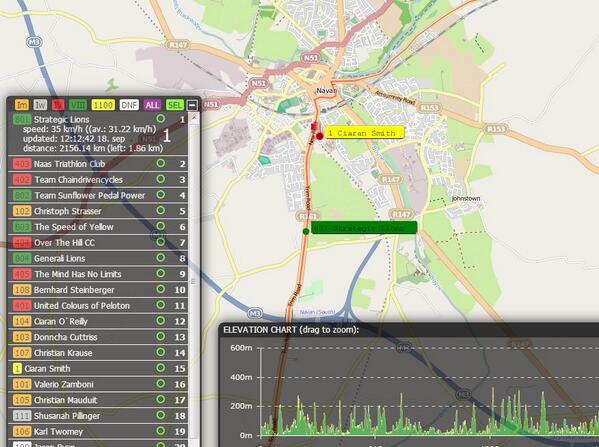The height and width of the screenshot is (447, 599).
Task: Click the 'ELEVATION CHART (drag to zoom)' header
Action: pyautogui.click(x=291, y=330)
